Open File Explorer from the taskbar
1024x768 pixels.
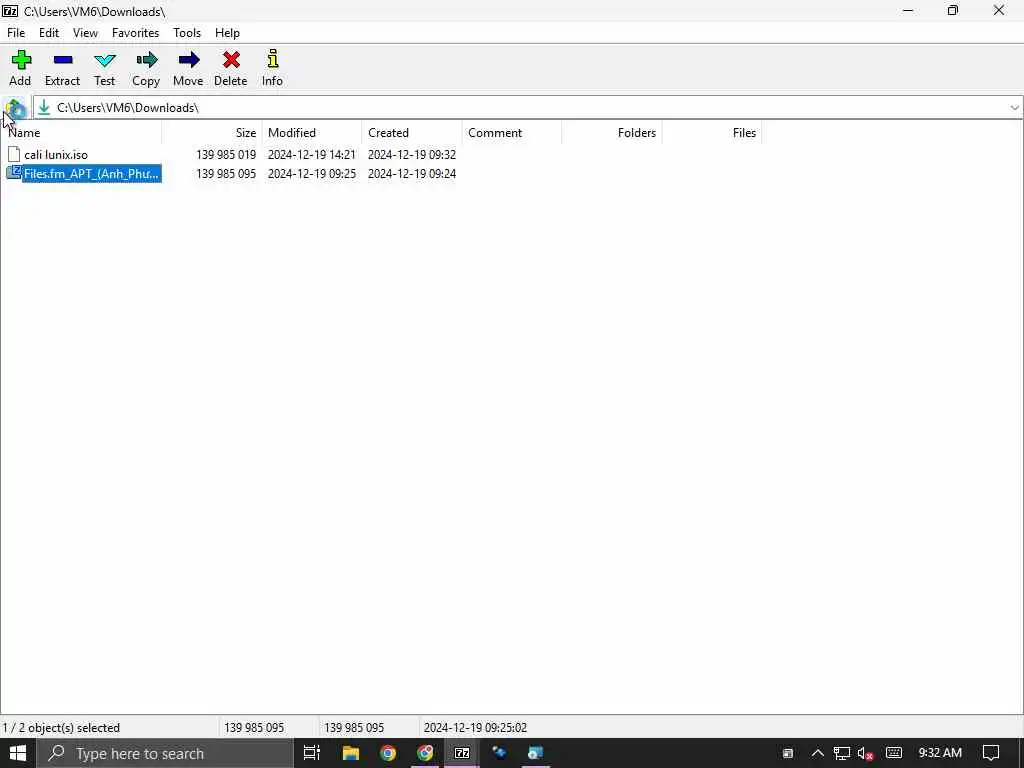(351, 754)
